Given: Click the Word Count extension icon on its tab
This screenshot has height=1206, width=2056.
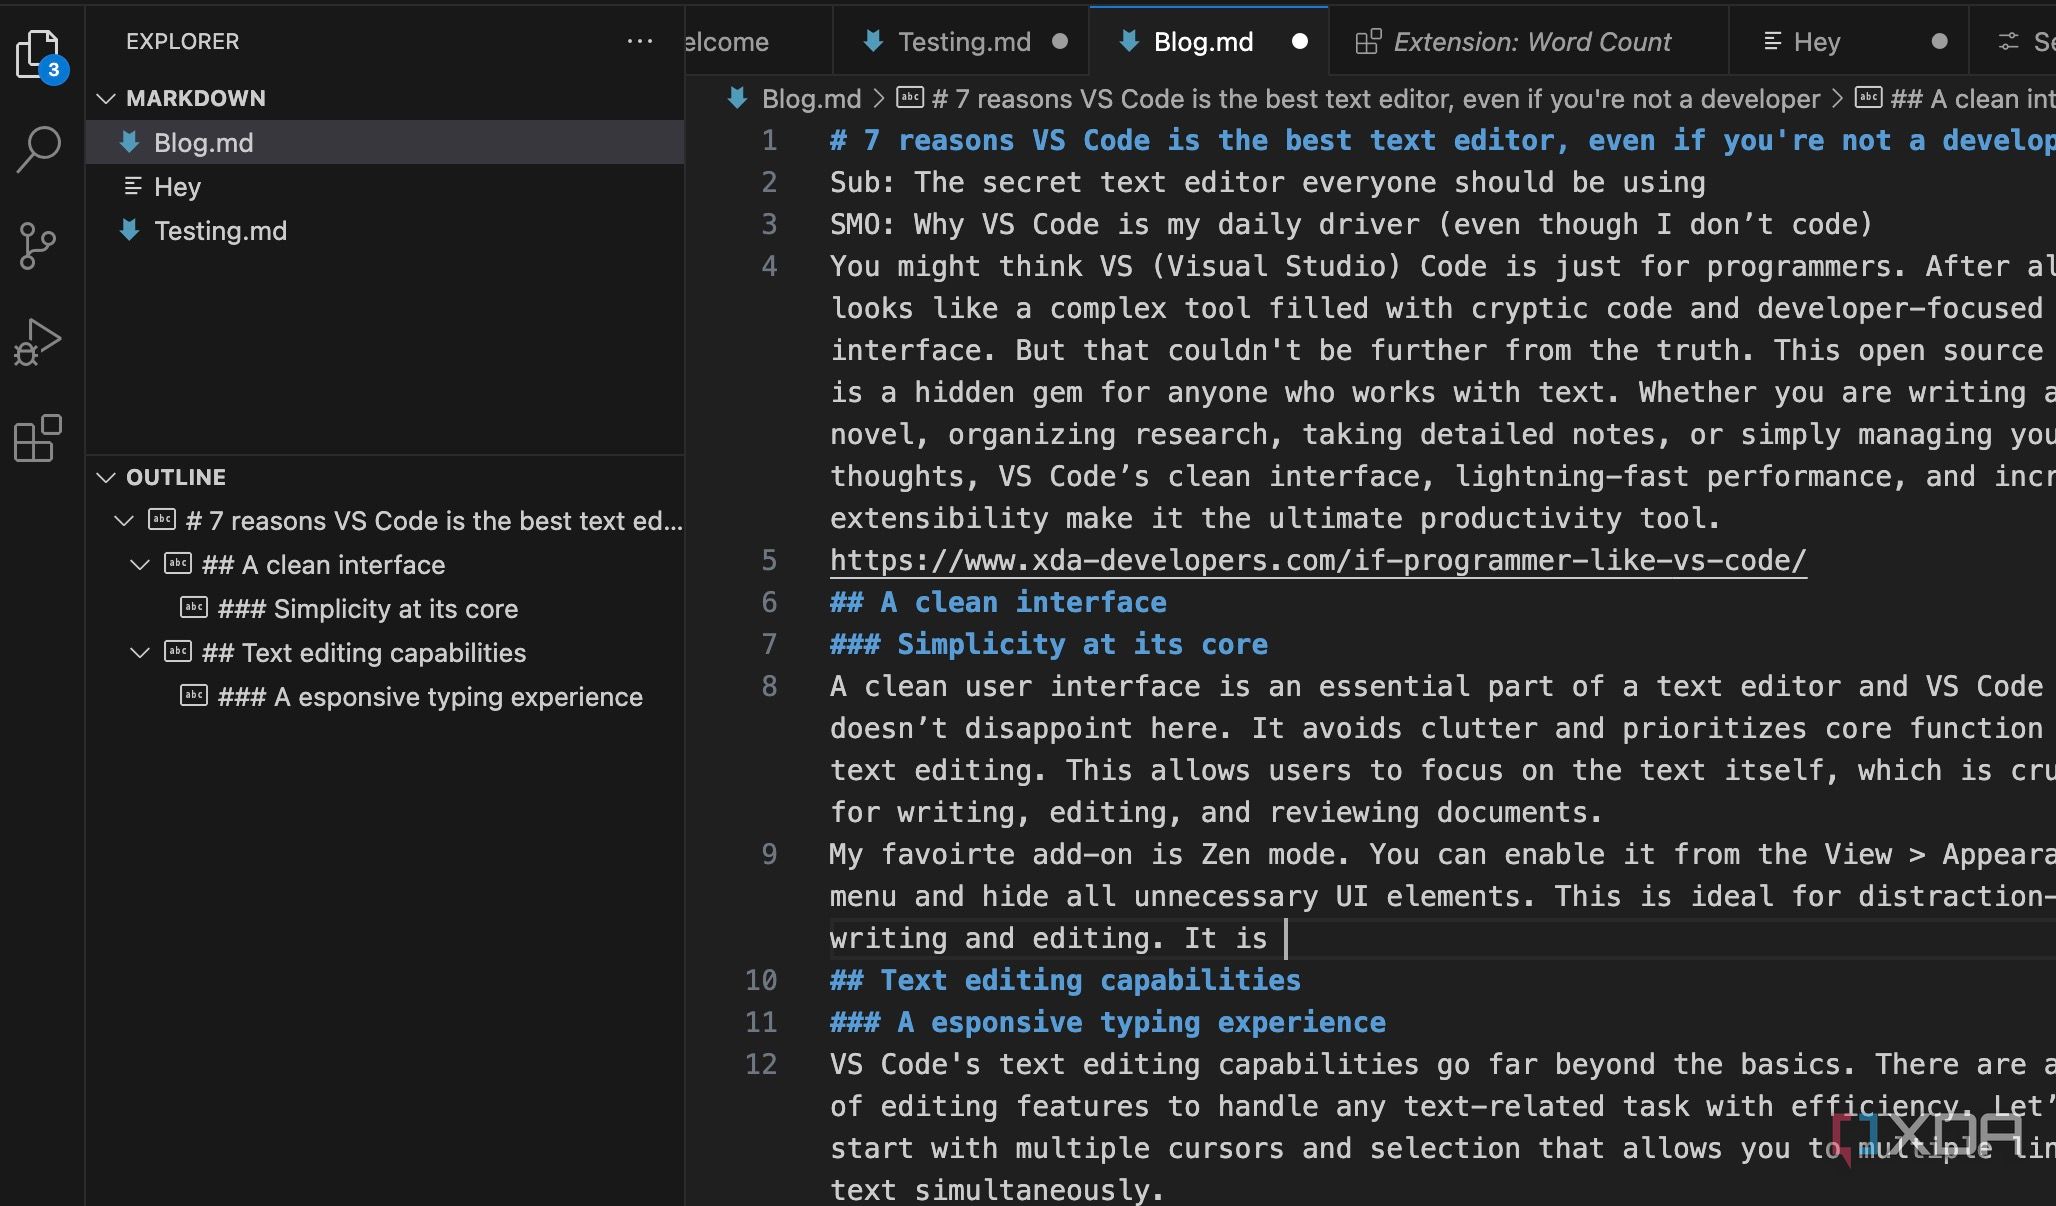Looking at the screenshot, I should point(1368,41).
